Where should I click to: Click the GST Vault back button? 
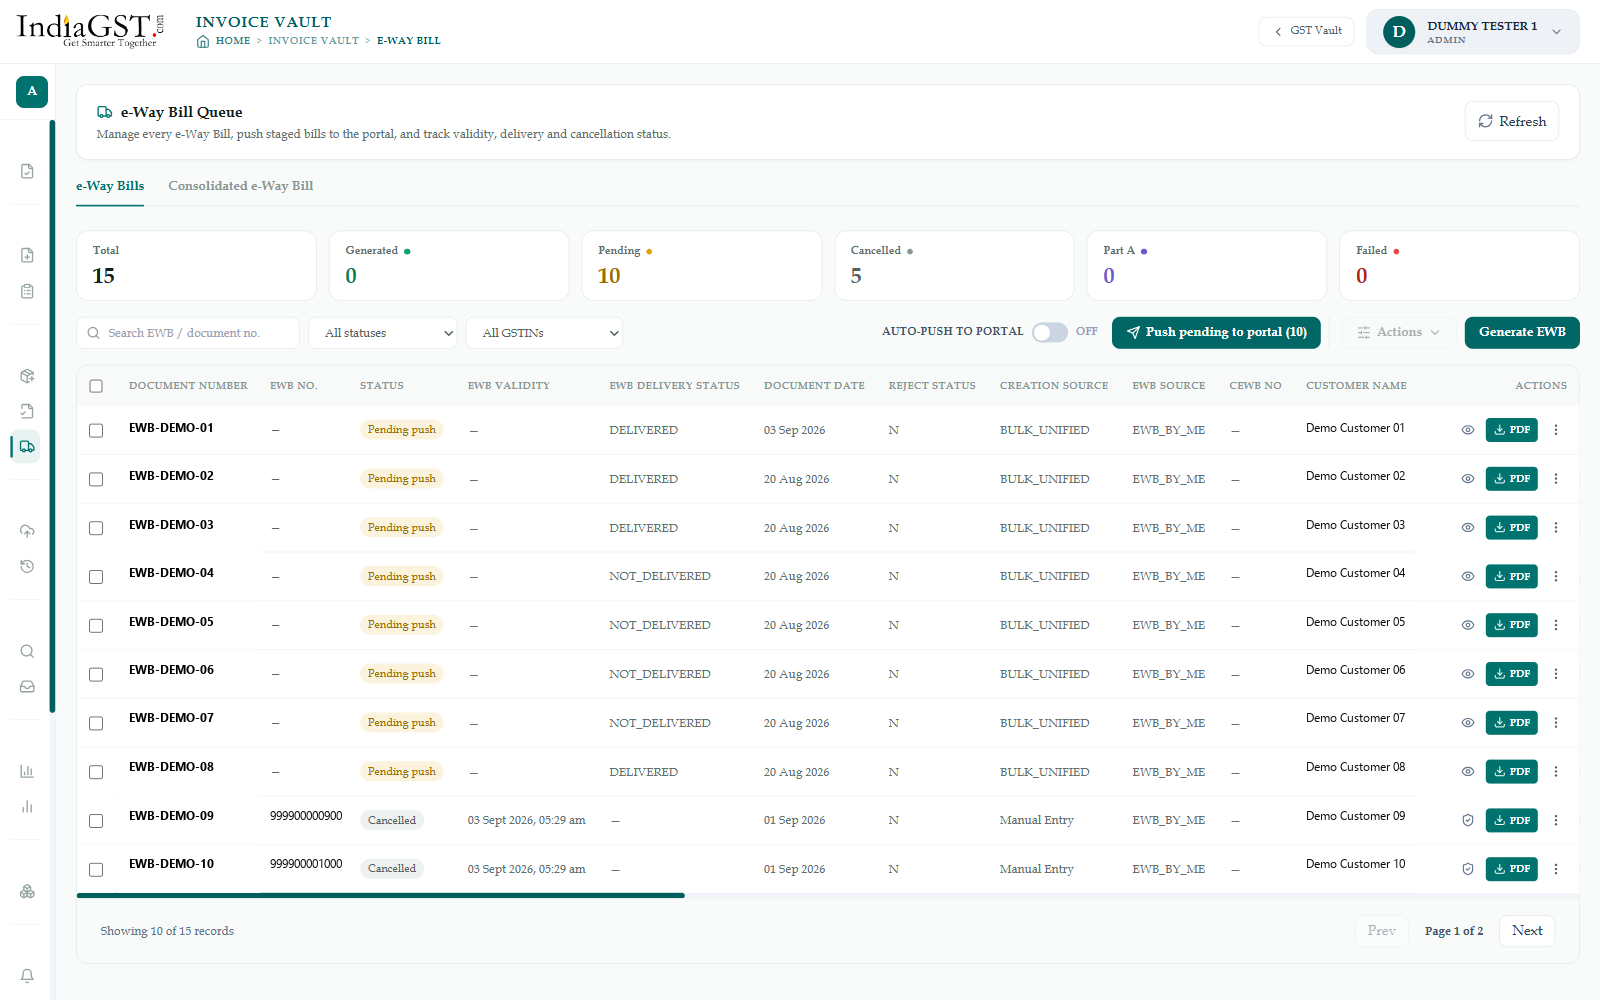click(1306, 31)
